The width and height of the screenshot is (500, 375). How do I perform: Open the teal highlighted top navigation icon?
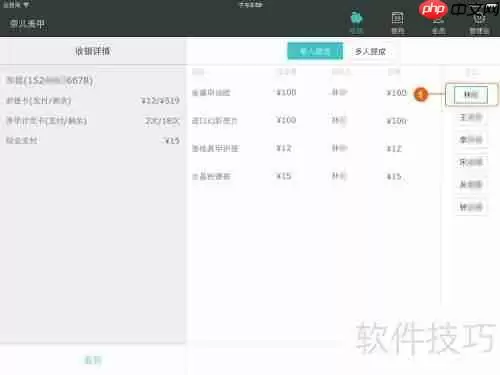pos(356,22)
